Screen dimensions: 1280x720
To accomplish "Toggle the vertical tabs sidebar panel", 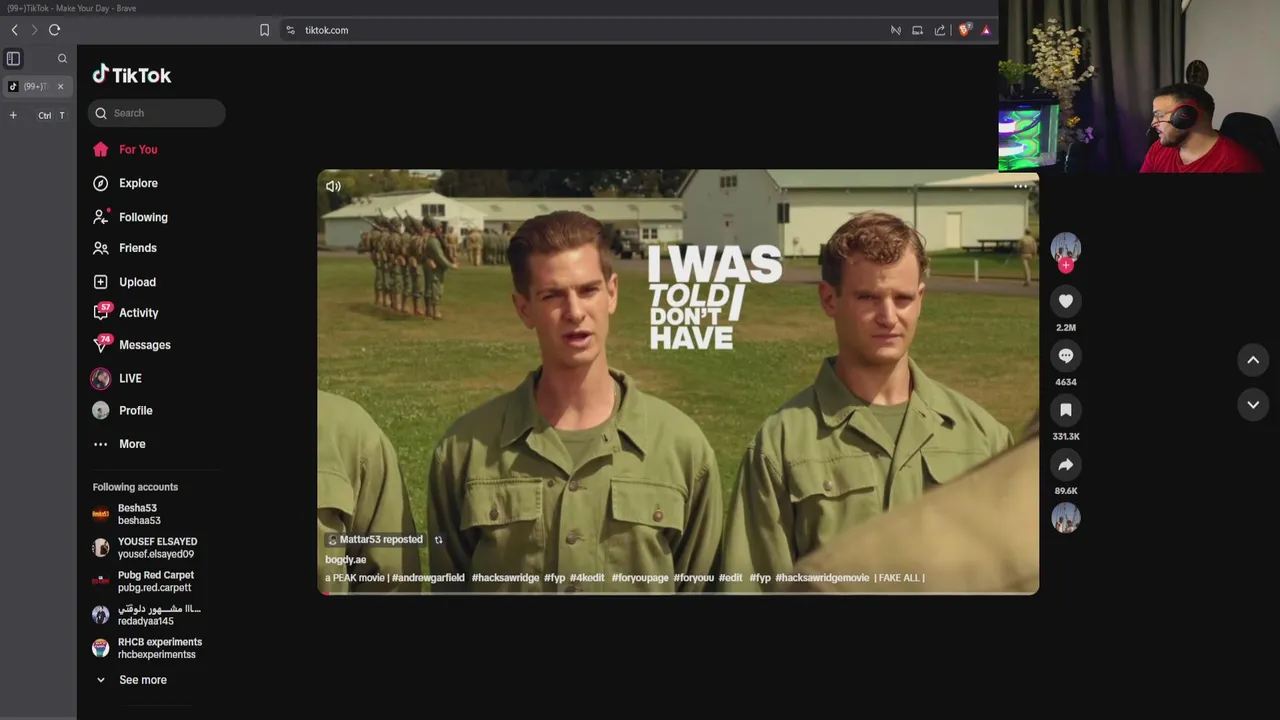I will [x=13, y=59].
